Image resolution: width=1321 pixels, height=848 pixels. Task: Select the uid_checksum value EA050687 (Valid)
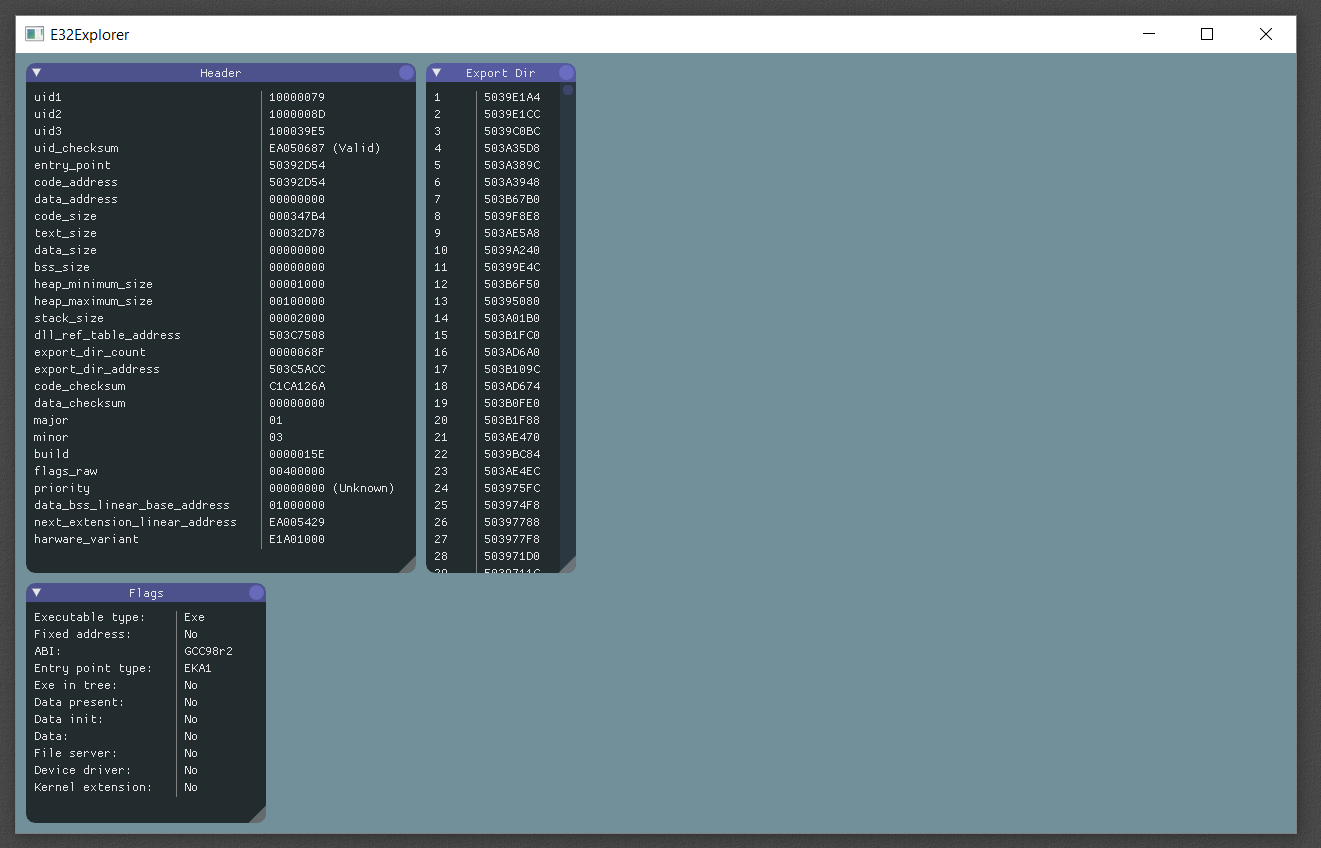pos(325,148)
